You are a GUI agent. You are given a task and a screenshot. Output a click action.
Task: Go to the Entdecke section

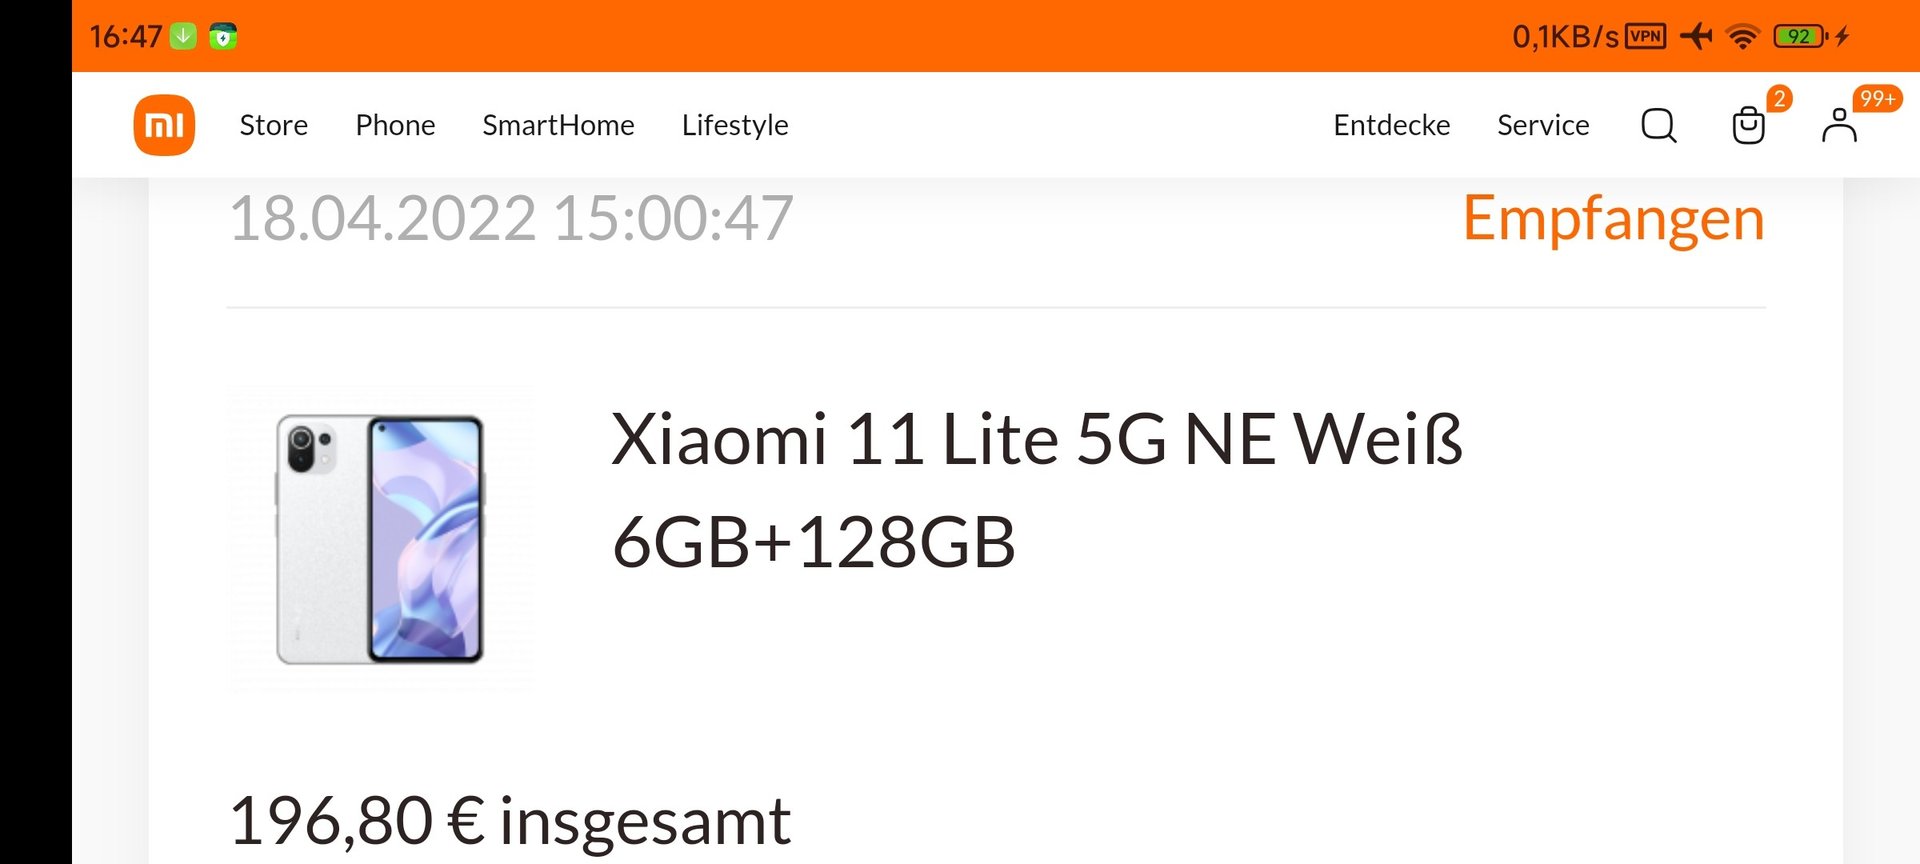click(1391, 125)
